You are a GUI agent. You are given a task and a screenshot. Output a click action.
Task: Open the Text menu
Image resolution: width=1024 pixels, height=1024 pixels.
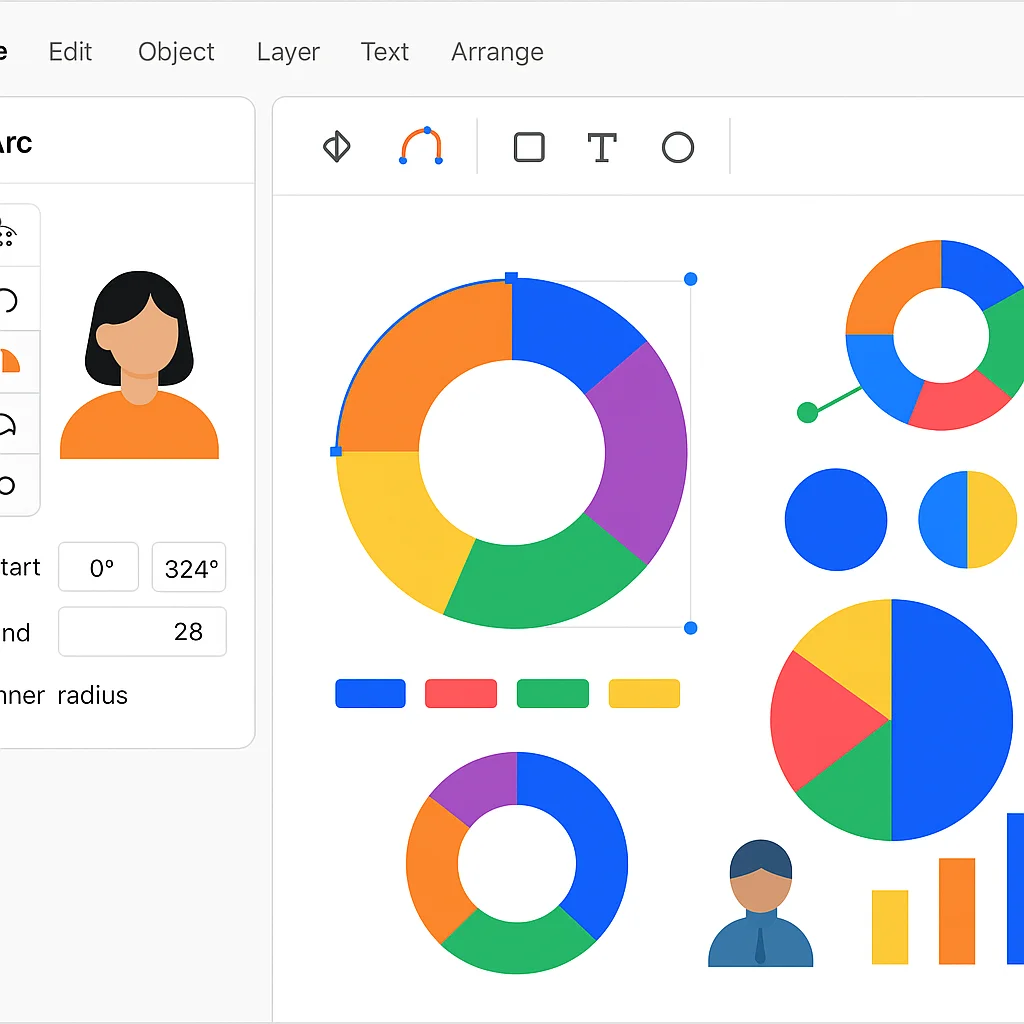pos(385,52)
